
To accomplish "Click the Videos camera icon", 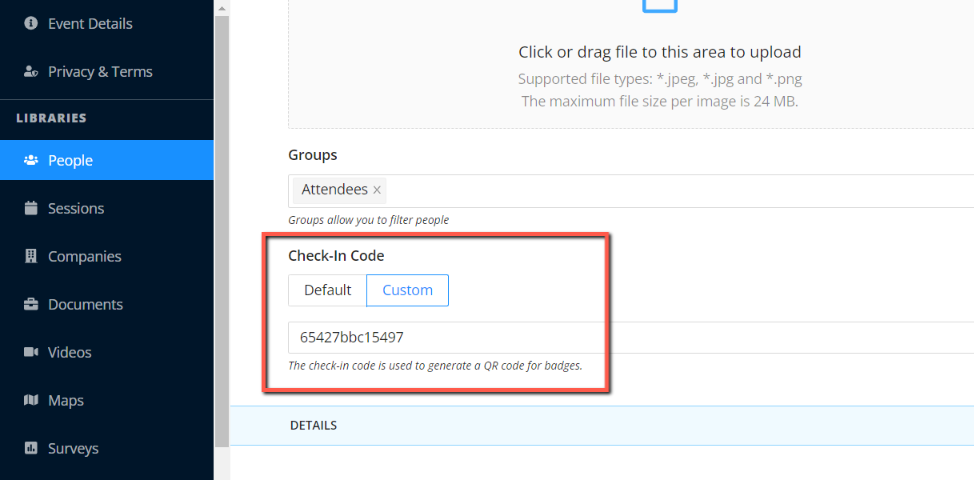I will [31, 352].
